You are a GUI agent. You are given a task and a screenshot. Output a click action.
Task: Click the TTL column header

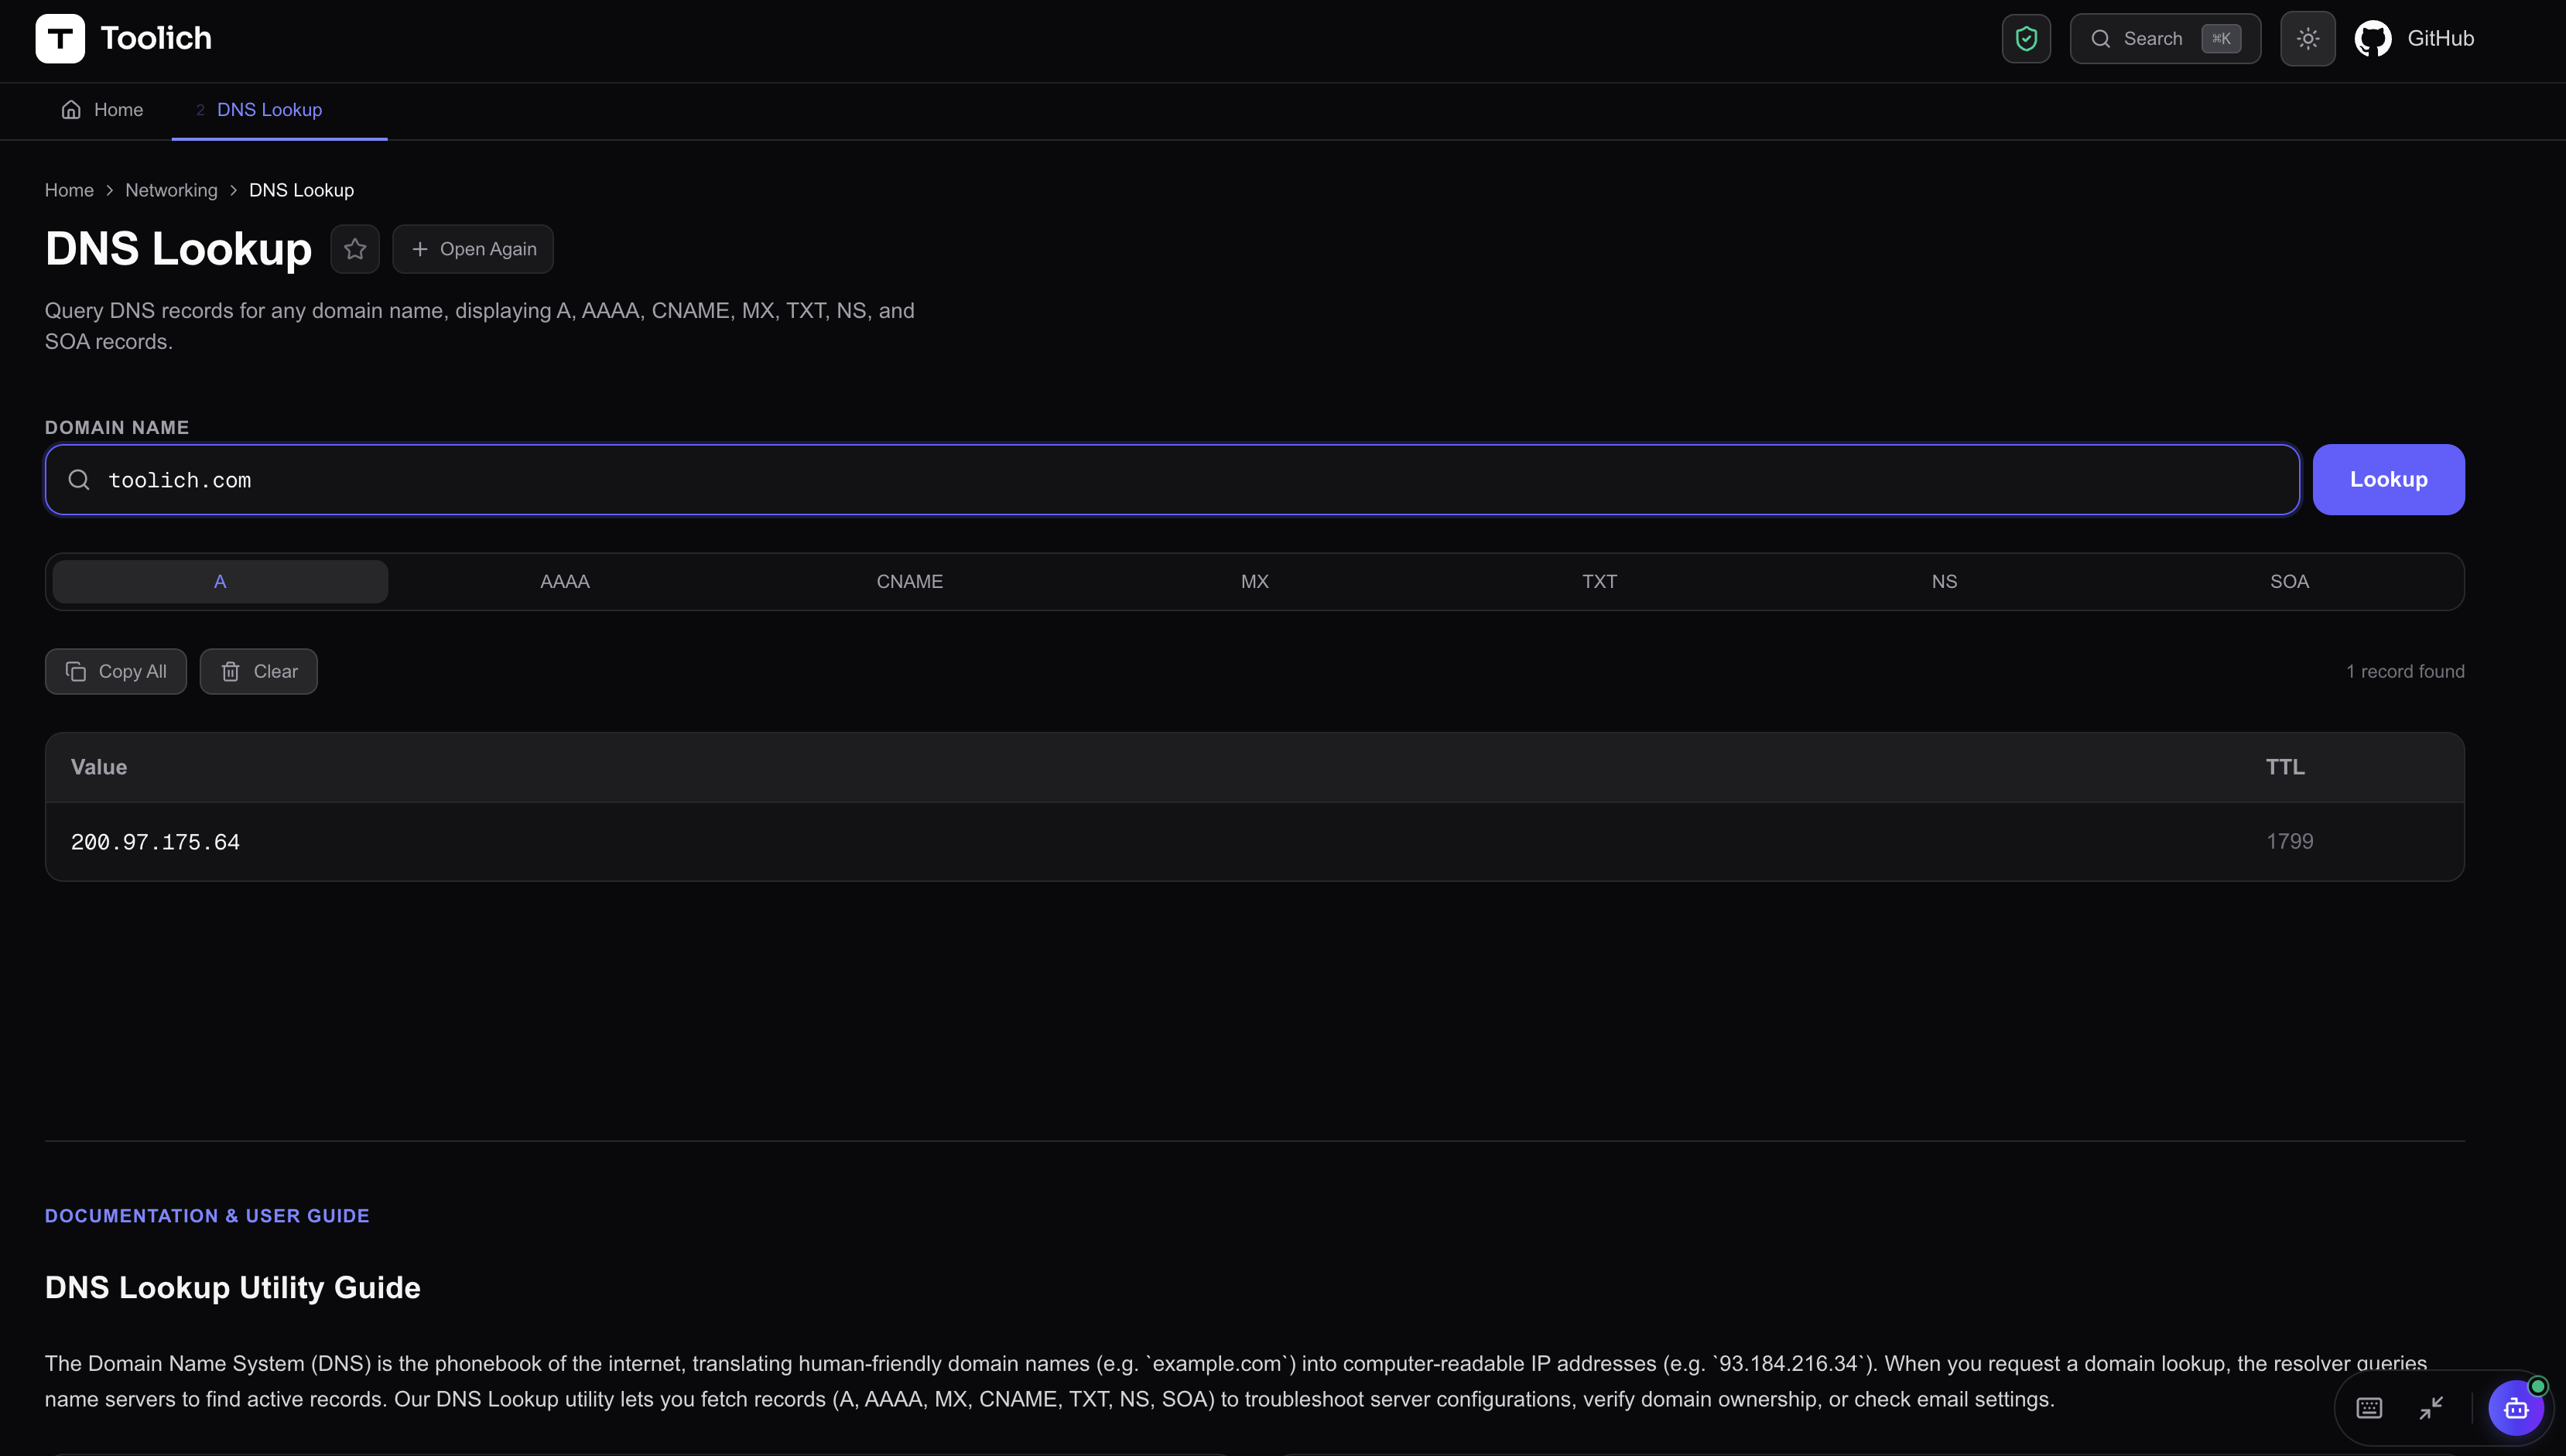click(x=2285, y=767)
